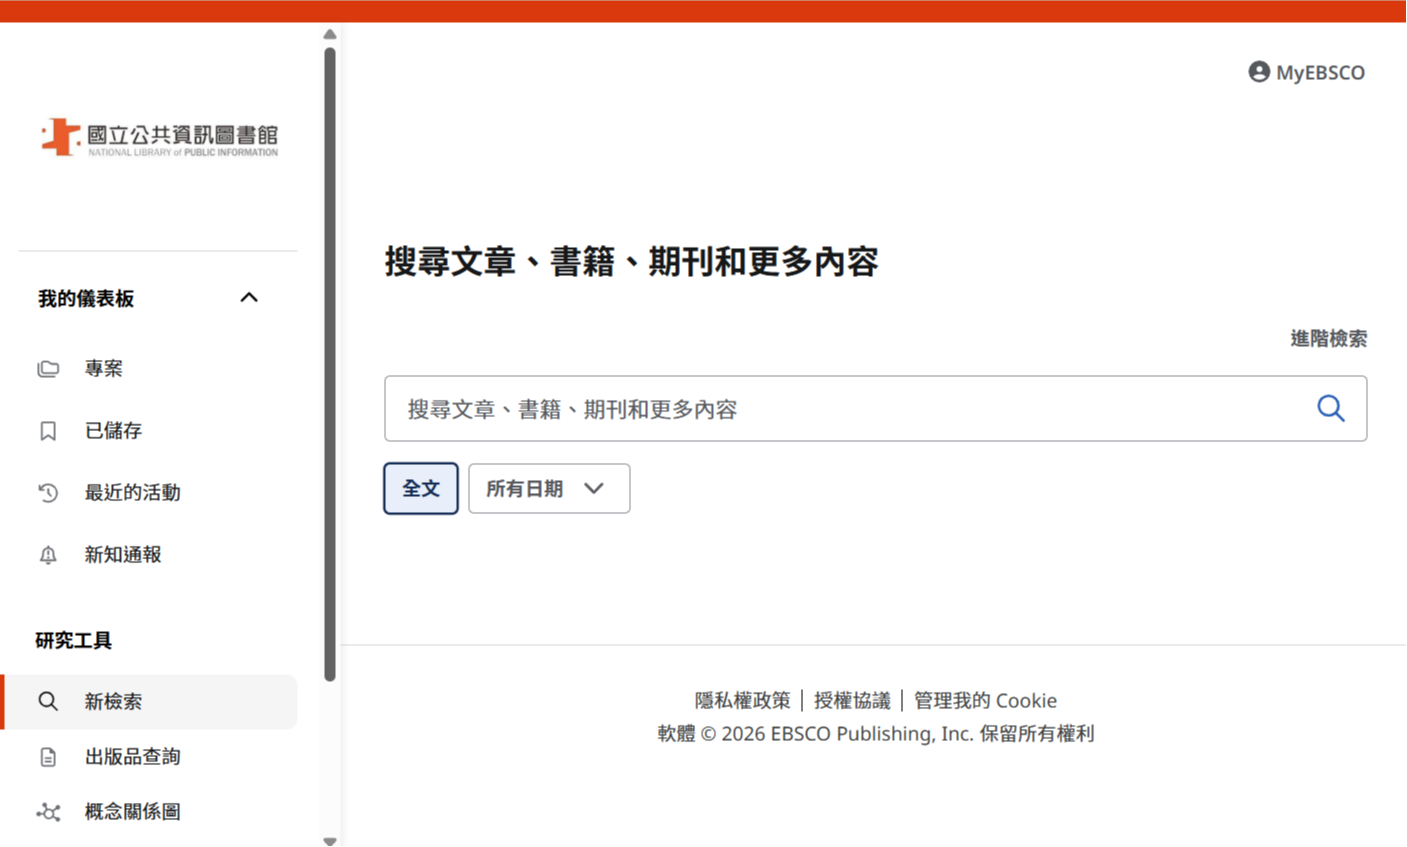This screenshot has width=1407, height=847.
Task: Open the 管理我的 Cookie link
Action: click(x=986, y=701)
